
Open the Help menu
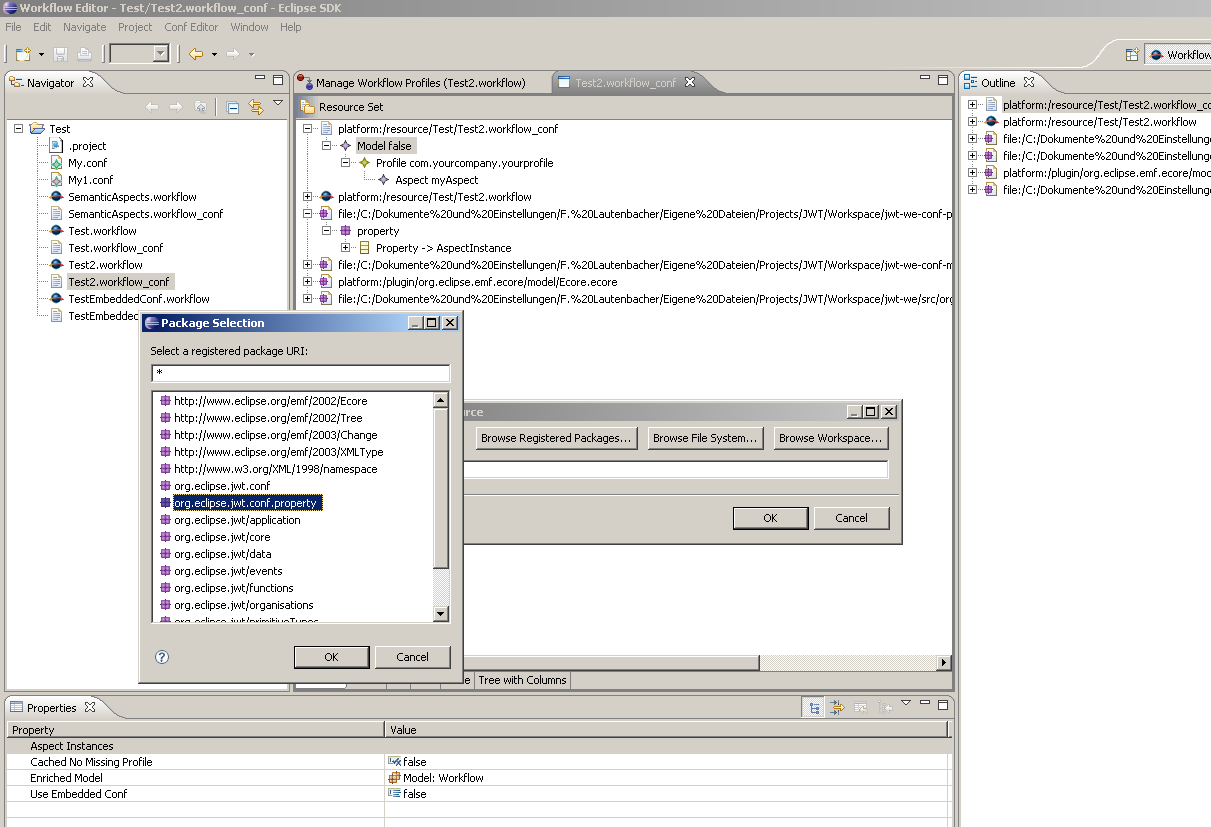point(291,27)
